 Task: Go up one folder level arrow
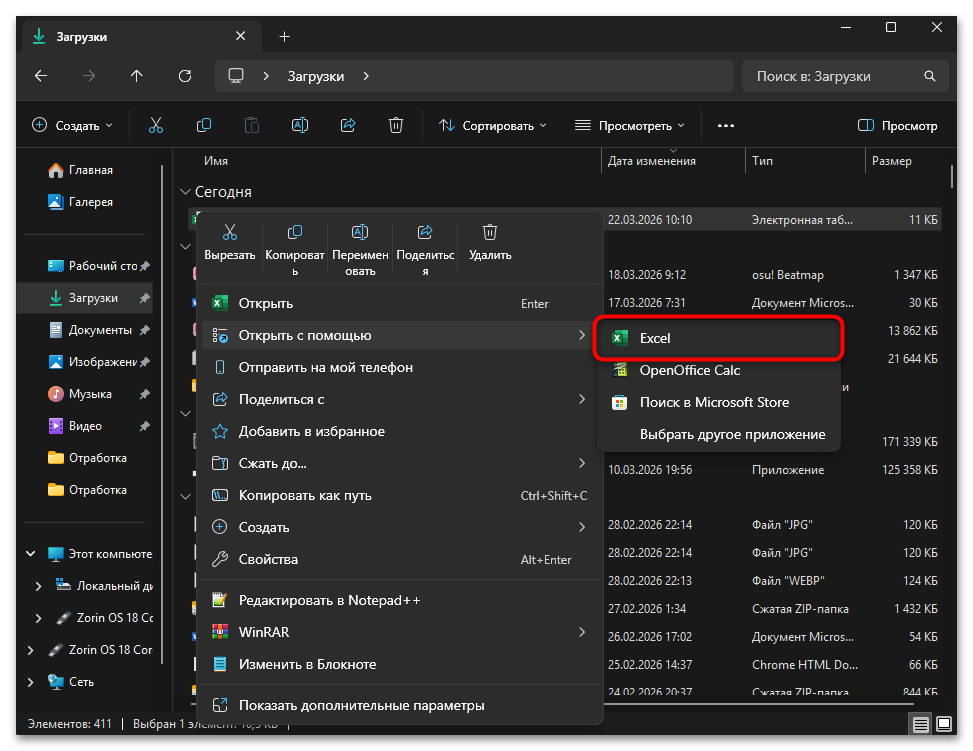[137, 76]
